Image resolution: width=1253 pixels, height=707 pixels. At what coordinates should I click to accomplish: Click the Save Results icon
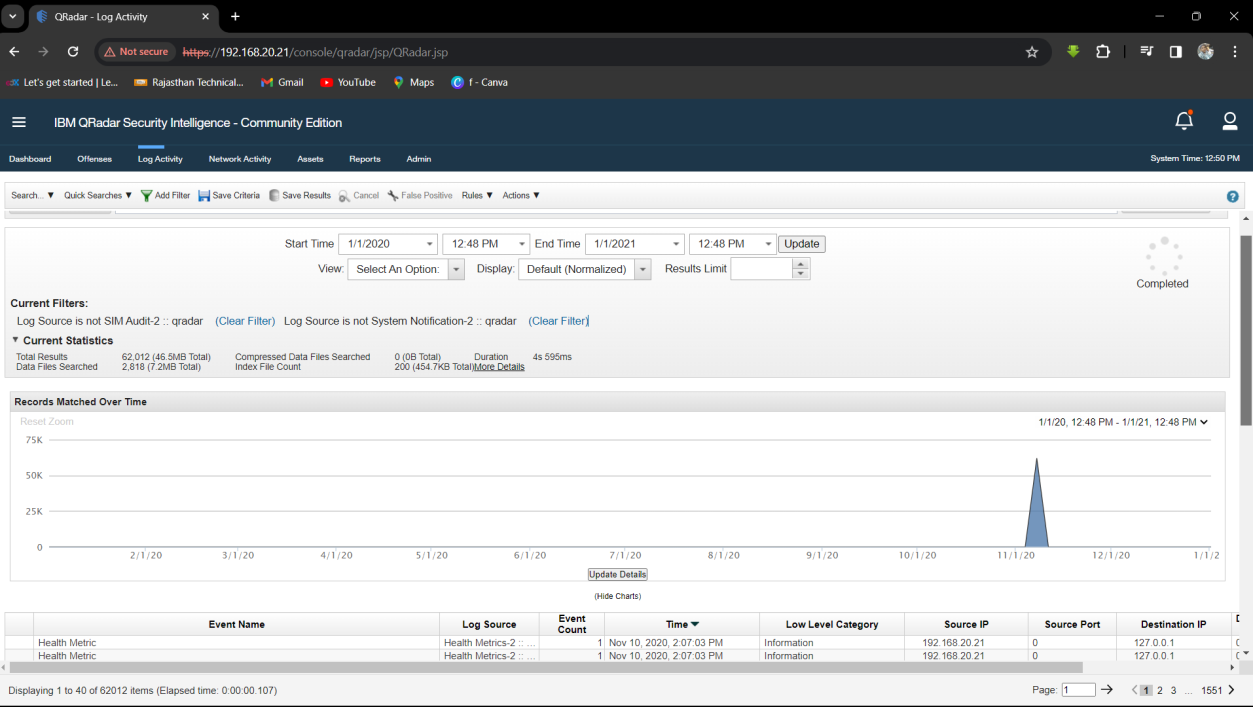[x=274, y=196]
